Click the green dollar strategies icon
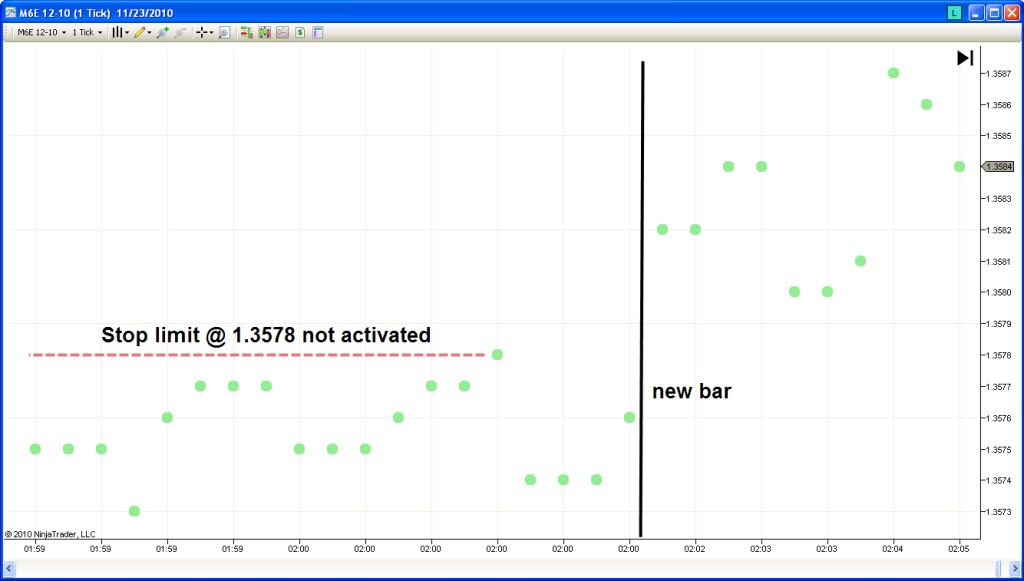 tap(300, 32)
